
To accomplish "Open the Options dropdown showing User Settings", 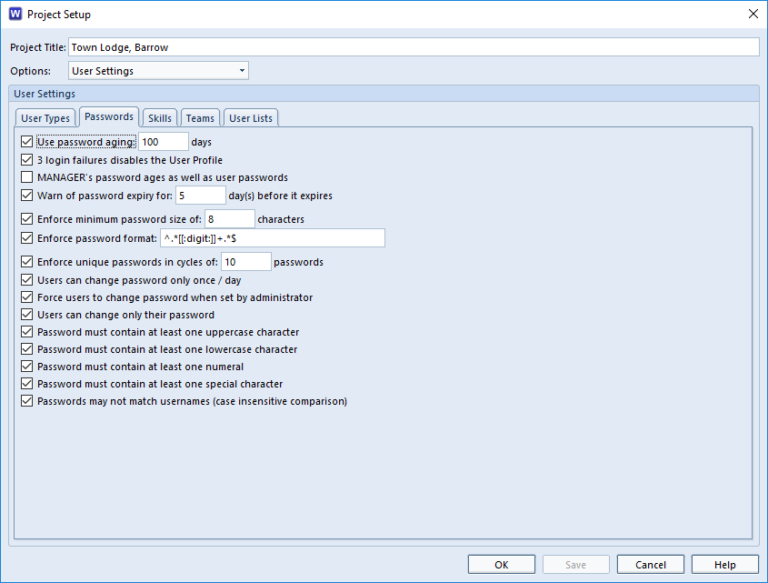I will 158,71.
